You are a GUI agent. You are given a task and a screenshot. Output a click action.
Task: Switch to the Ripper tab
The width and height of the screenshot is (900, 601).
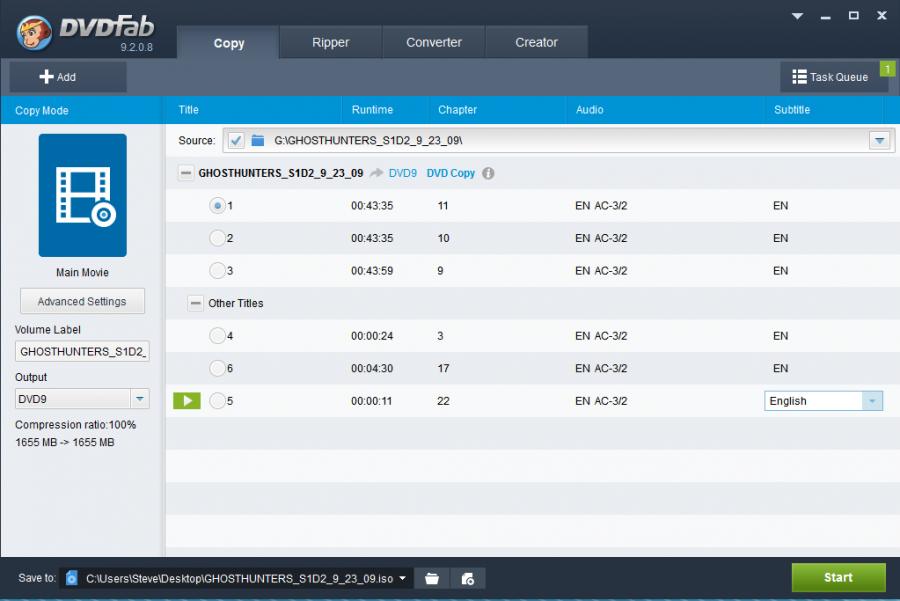coord(330,42)
